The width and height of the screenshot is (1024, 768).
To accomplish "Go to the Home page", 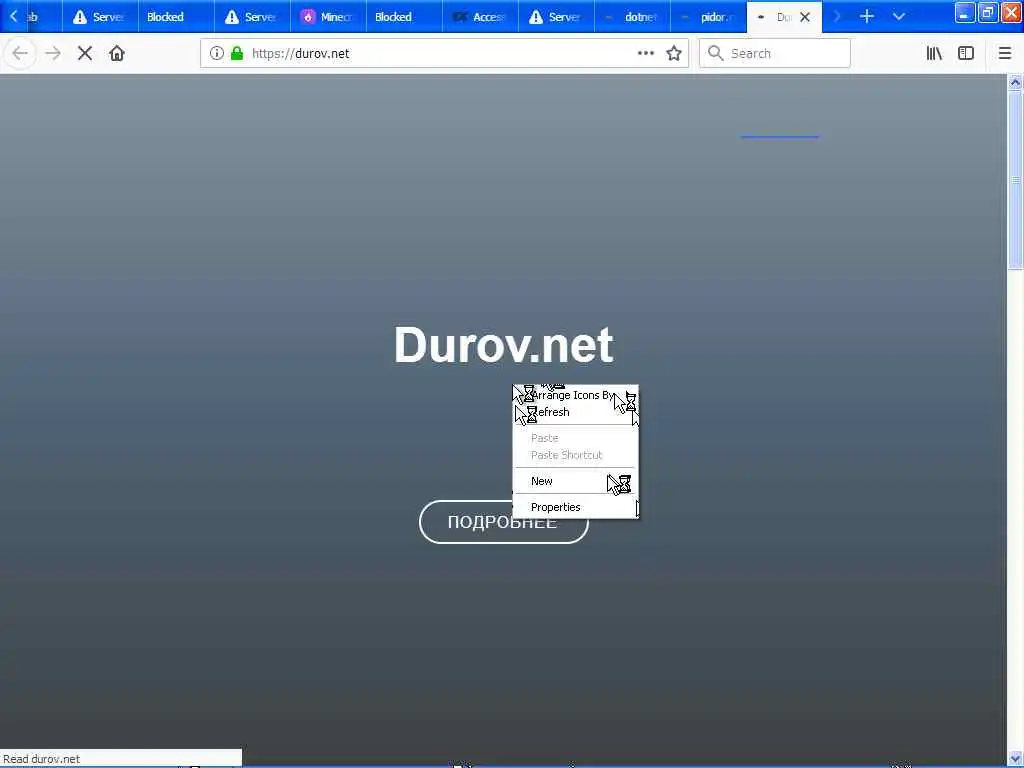I will coord(117,53).
